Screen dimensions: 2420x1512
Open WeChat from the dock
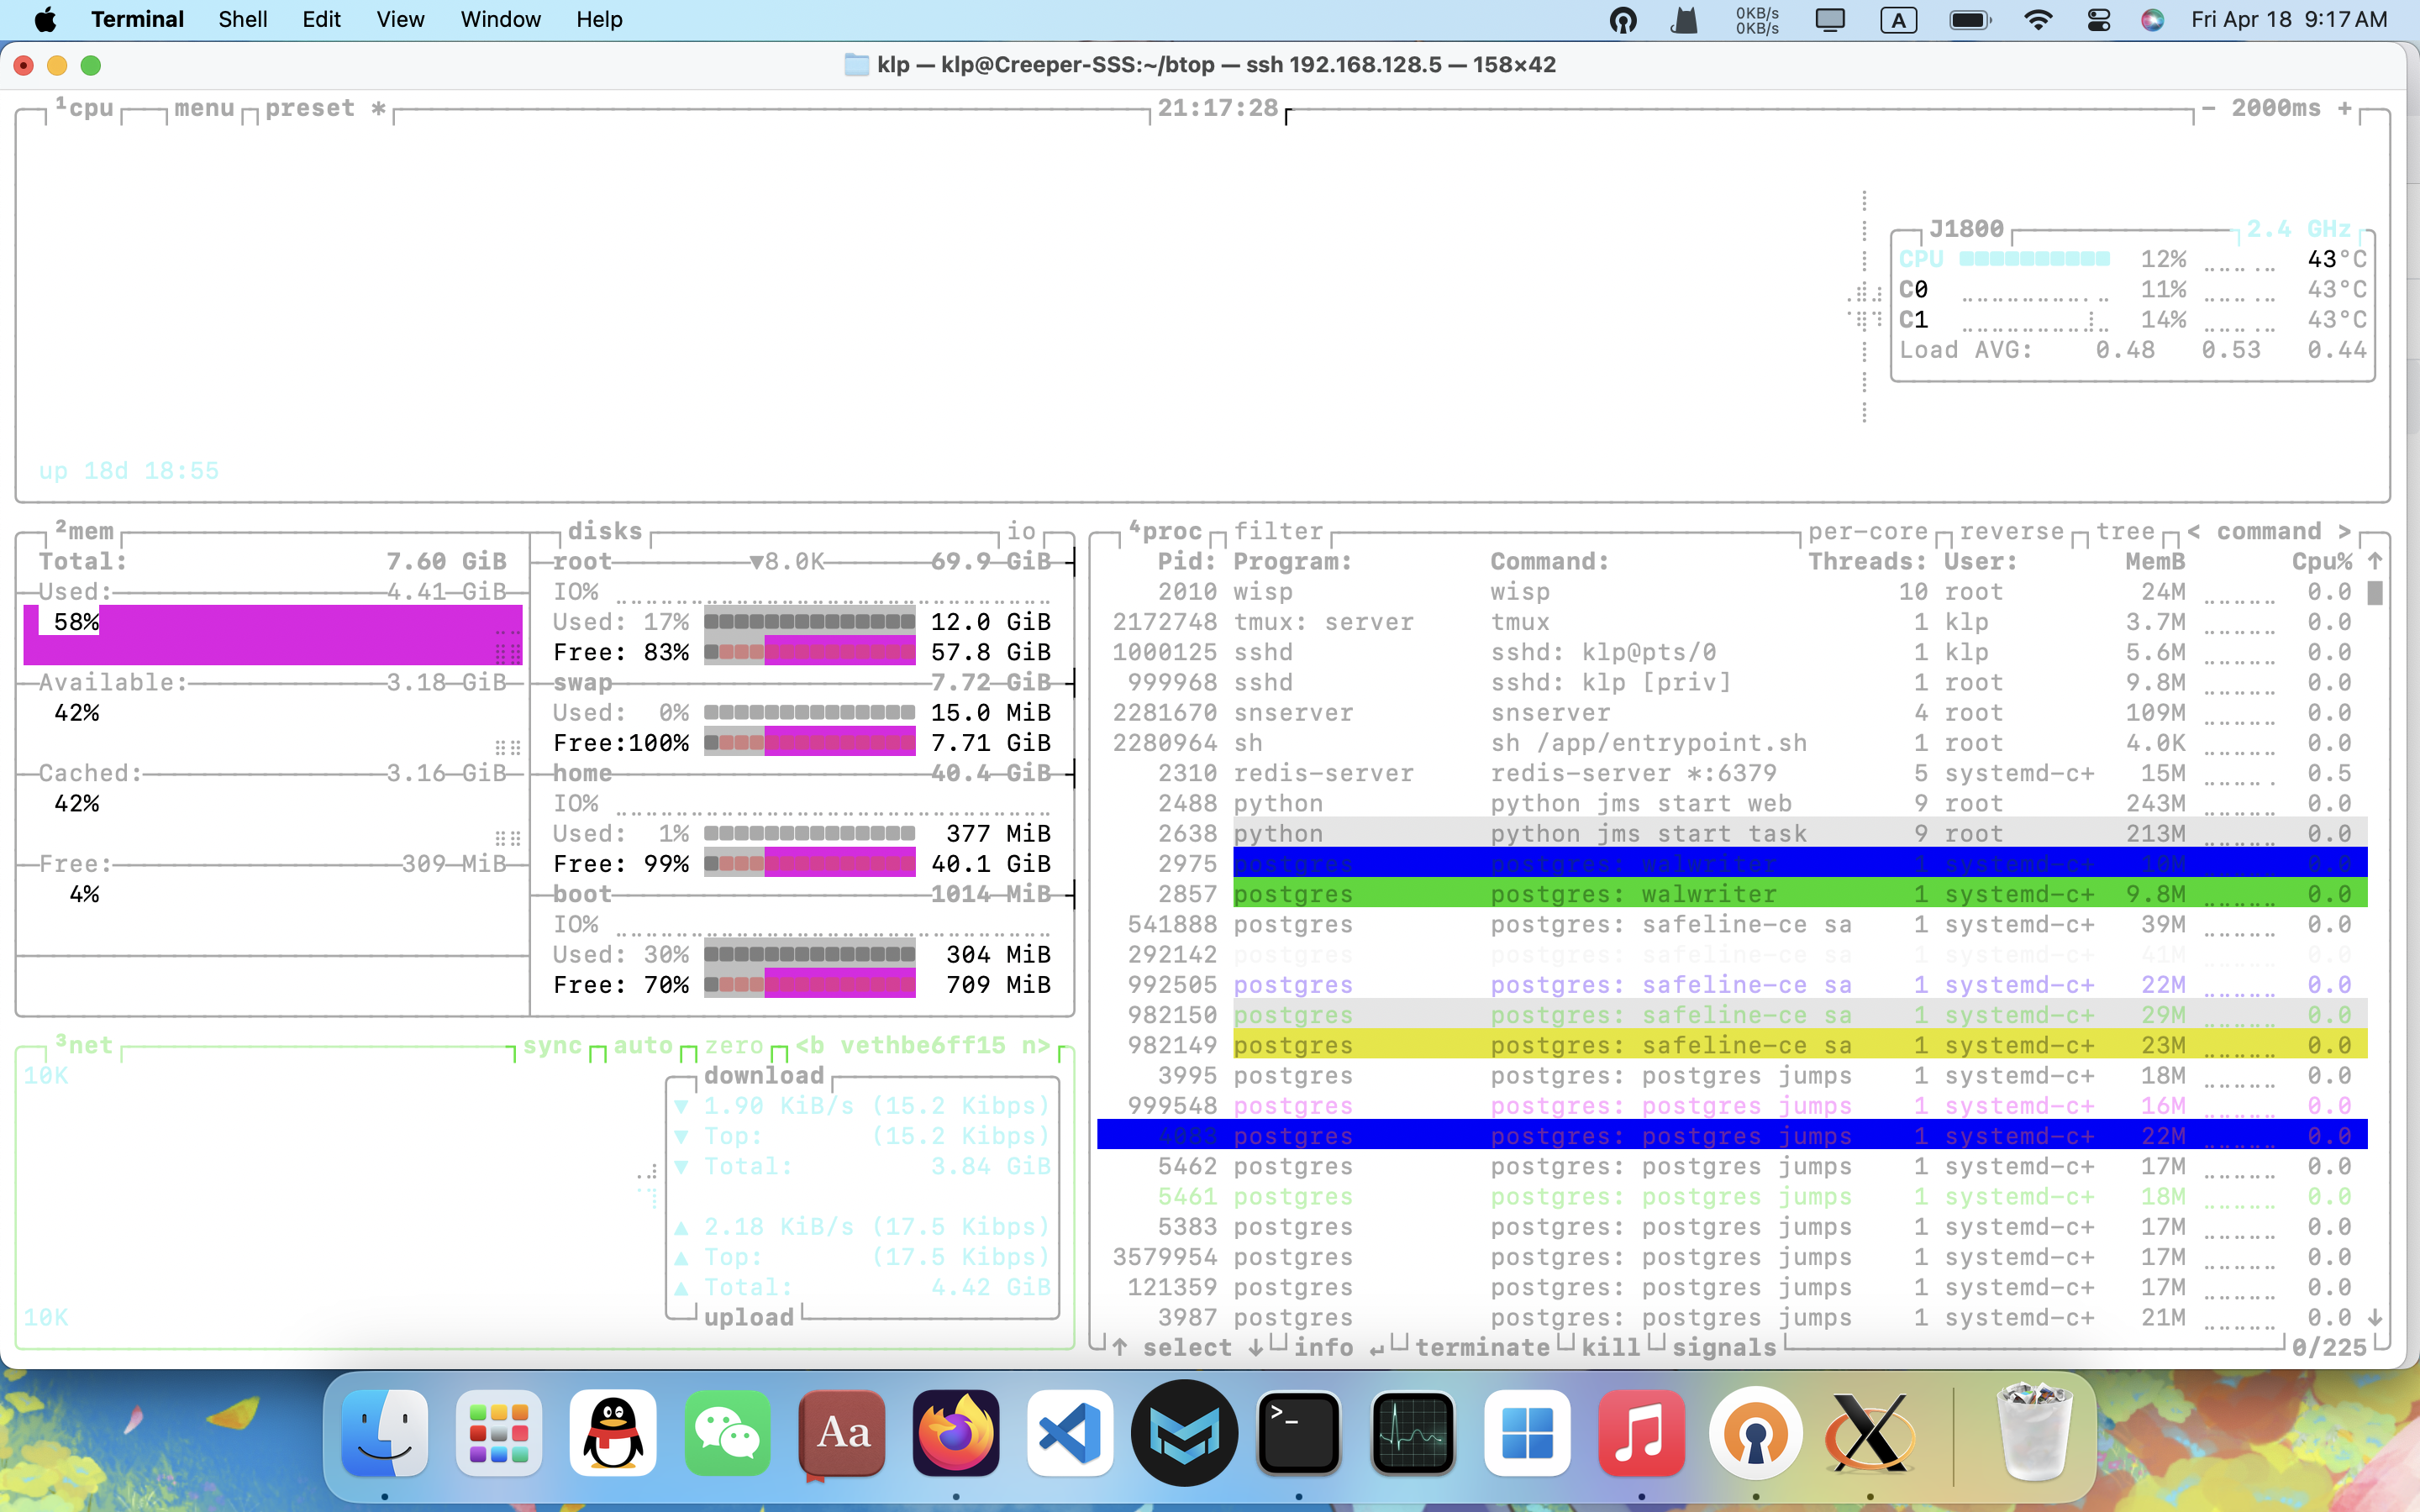(727, 1434)
